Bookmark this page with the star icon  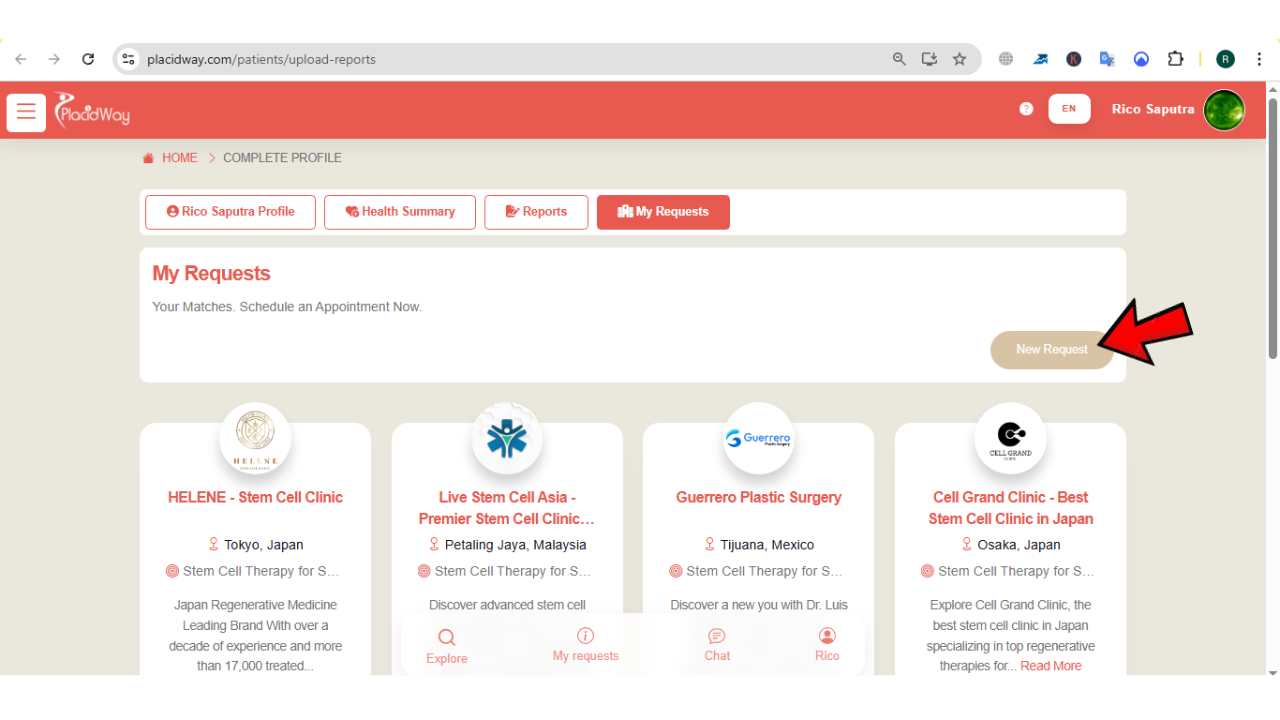coord(960,59)
